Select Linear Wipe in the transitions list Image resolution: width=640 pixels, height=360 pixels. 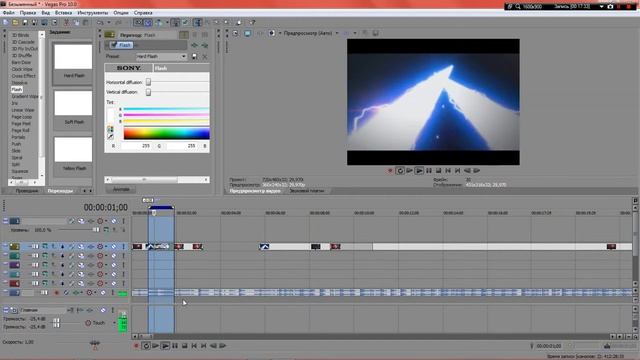coord(23,110)
